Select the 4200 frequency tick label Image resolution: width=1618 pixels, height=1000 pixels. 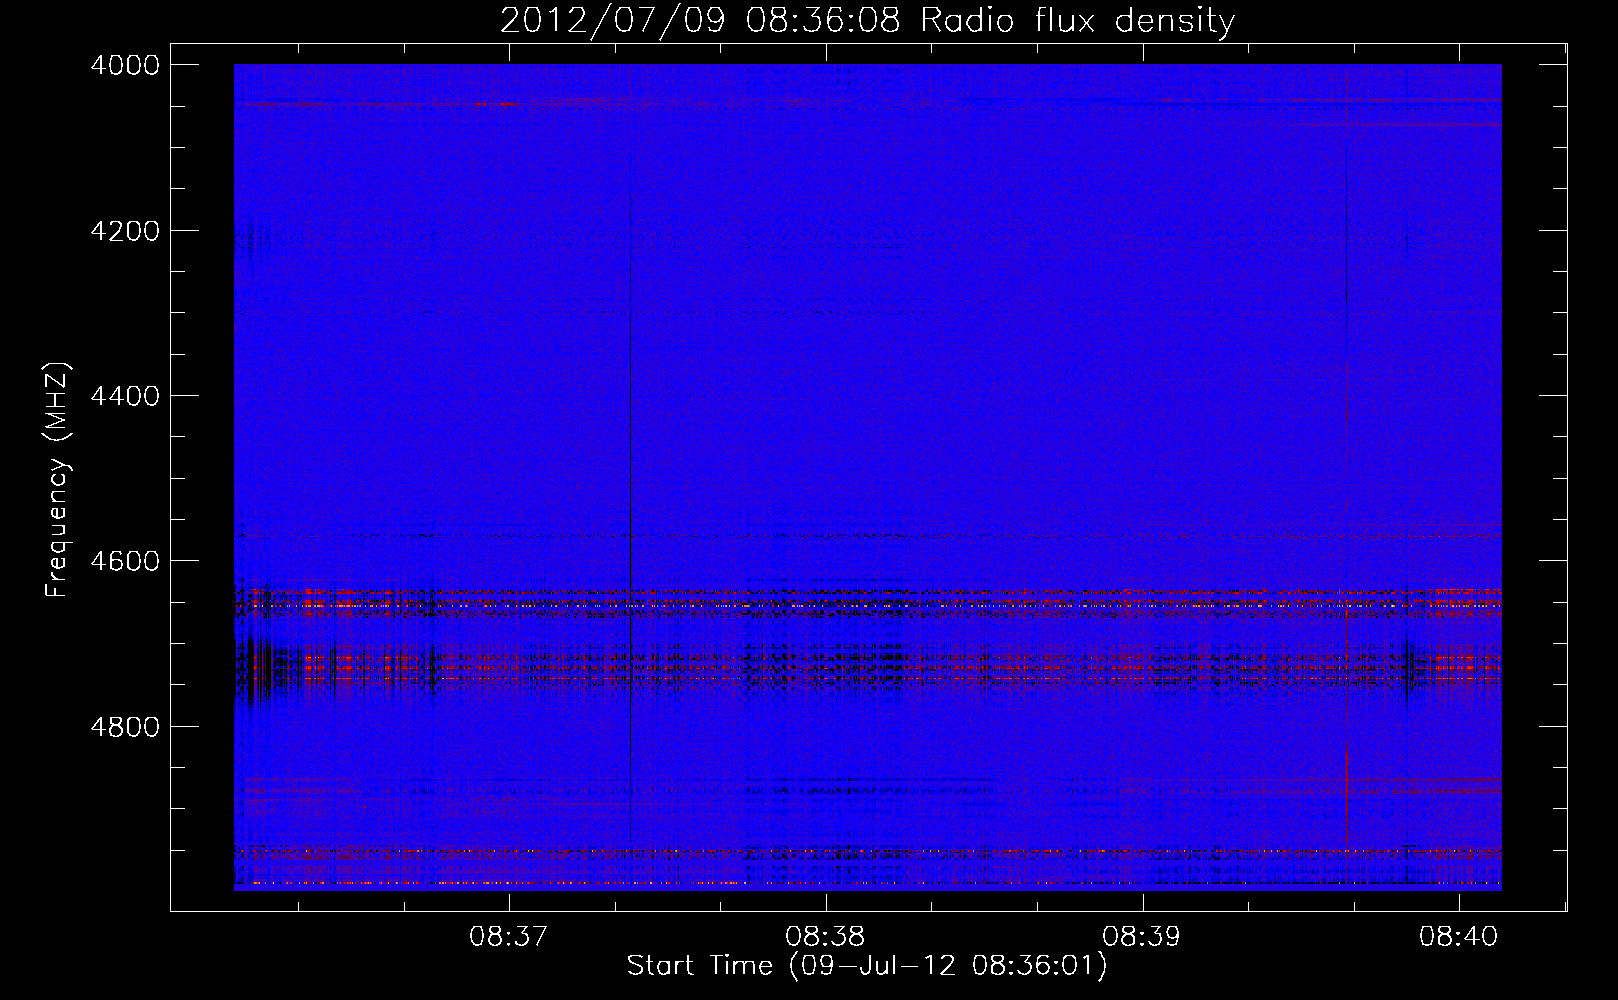coord(125,231)
